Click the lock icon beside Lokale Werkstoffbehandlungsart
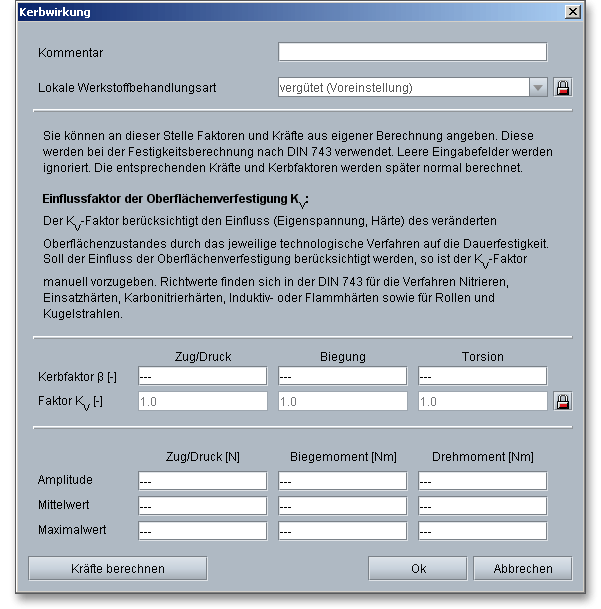This screenshot has width=601, height=609. [x=562, y=87]
